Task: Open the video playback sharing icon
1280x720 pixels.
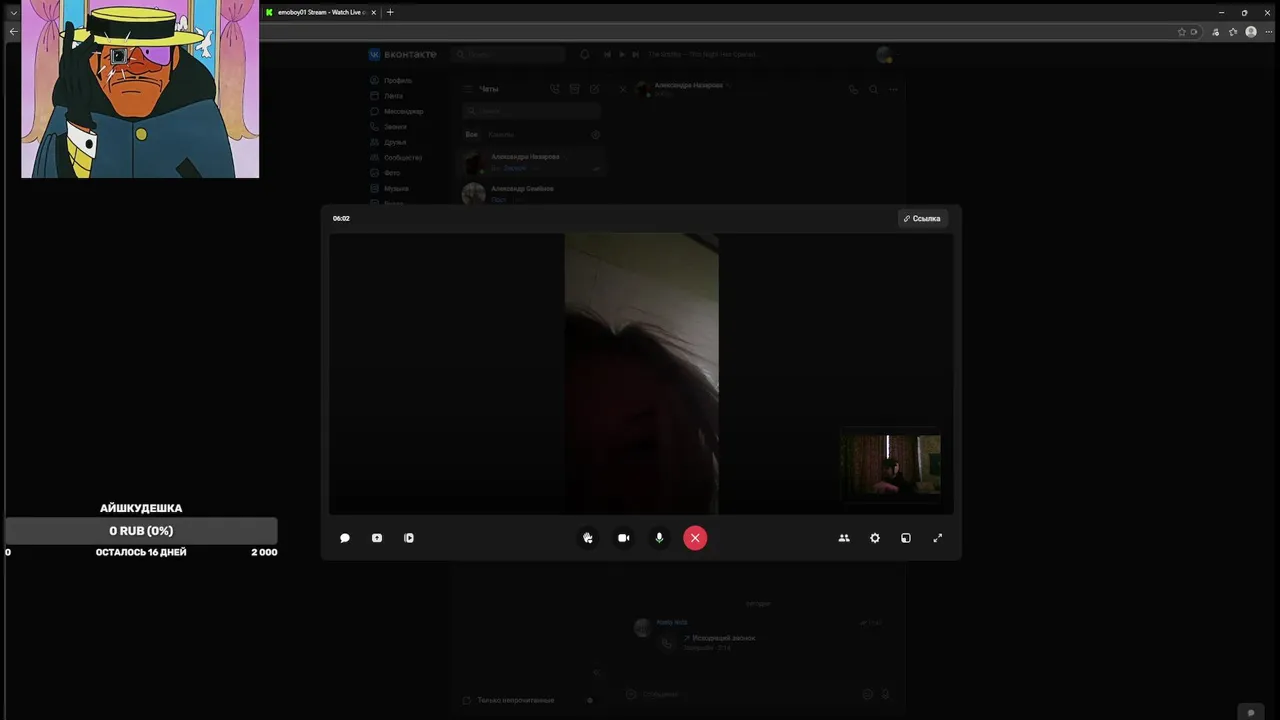Action: [409, 538]
